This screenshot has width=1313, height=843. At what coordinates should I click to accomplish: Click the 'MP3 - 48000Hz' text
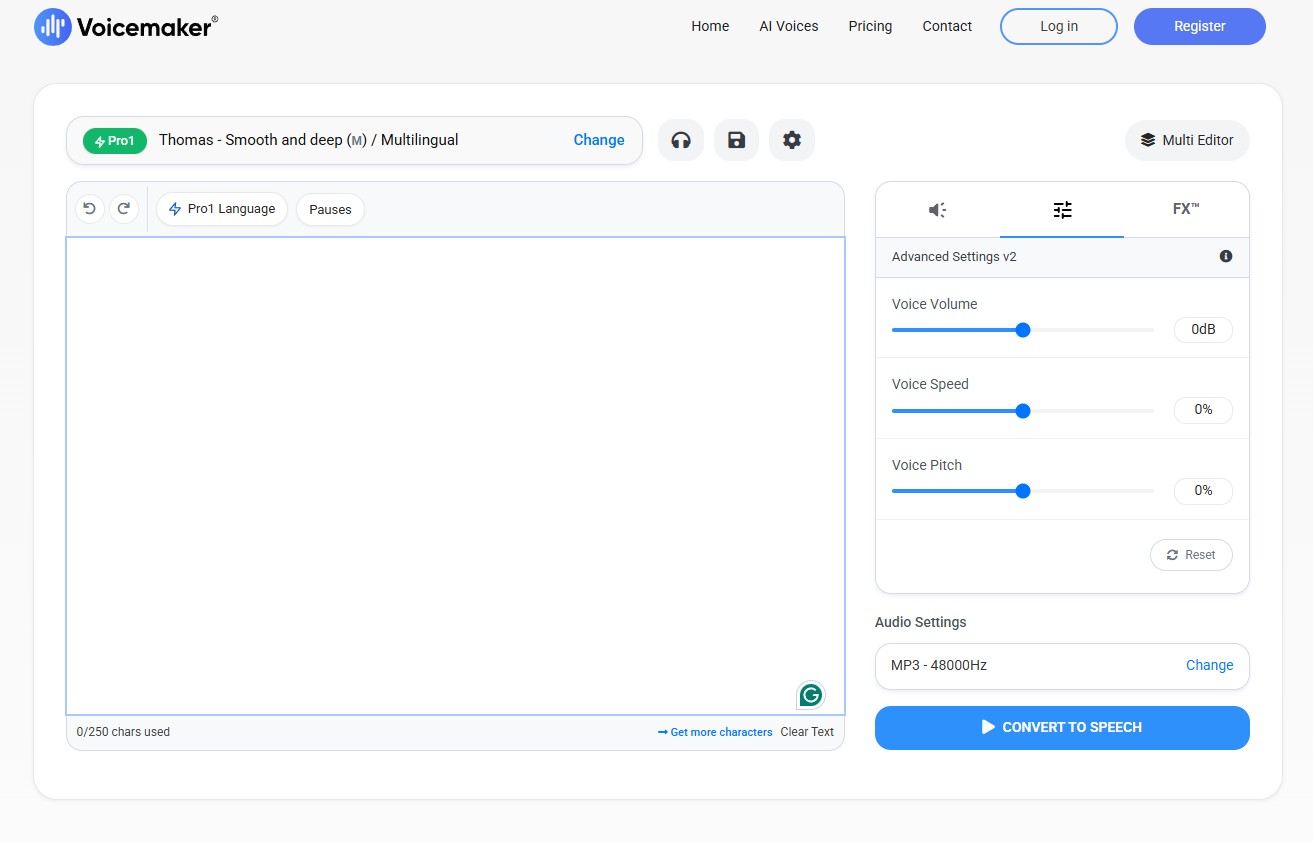939,666
